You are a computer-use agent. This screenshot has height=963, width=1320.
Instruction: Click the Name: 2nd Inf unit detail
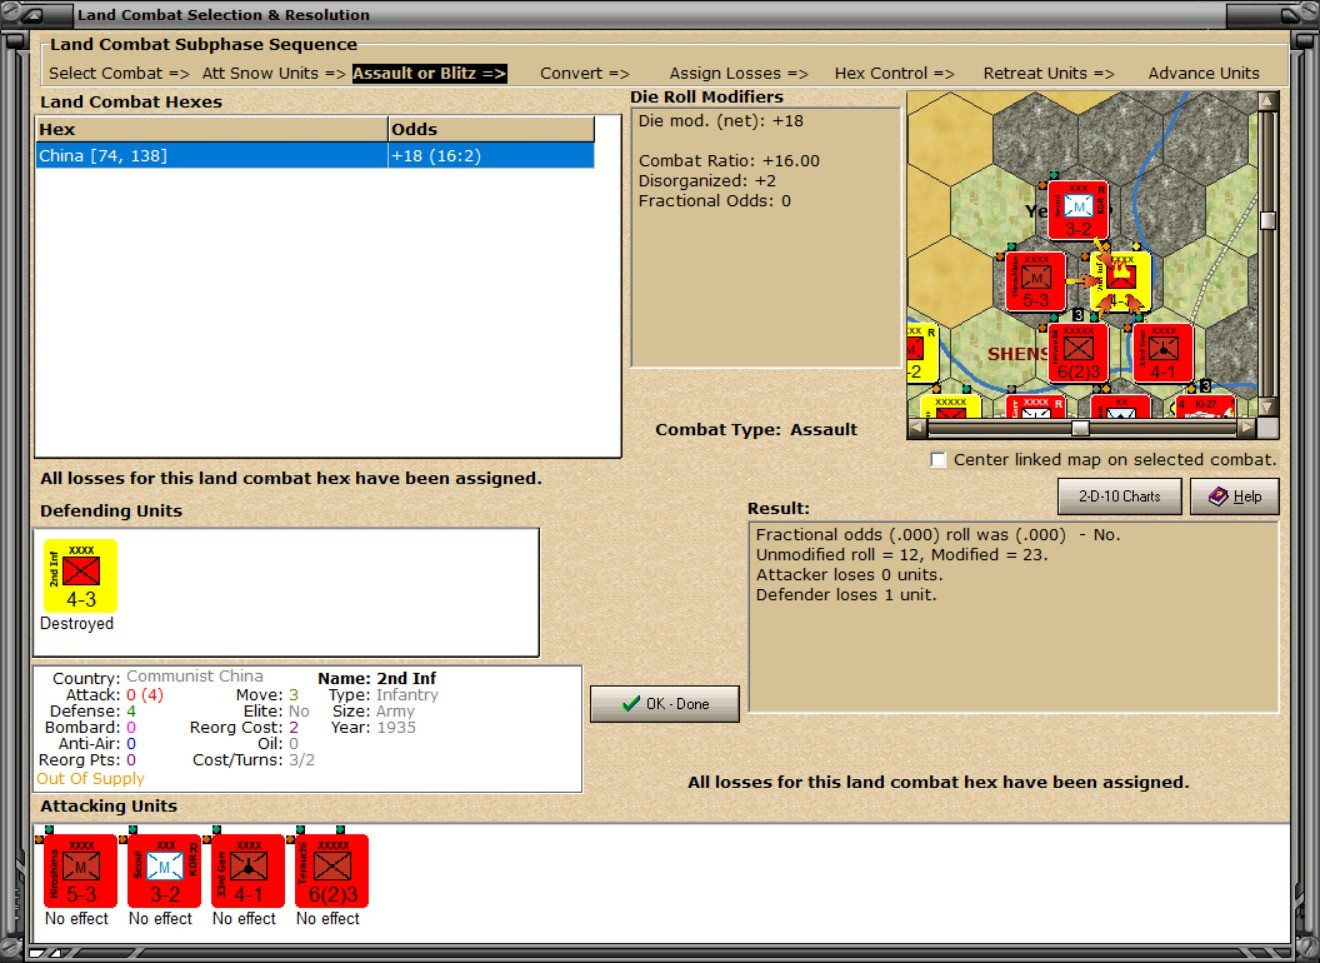click(377, 679)
